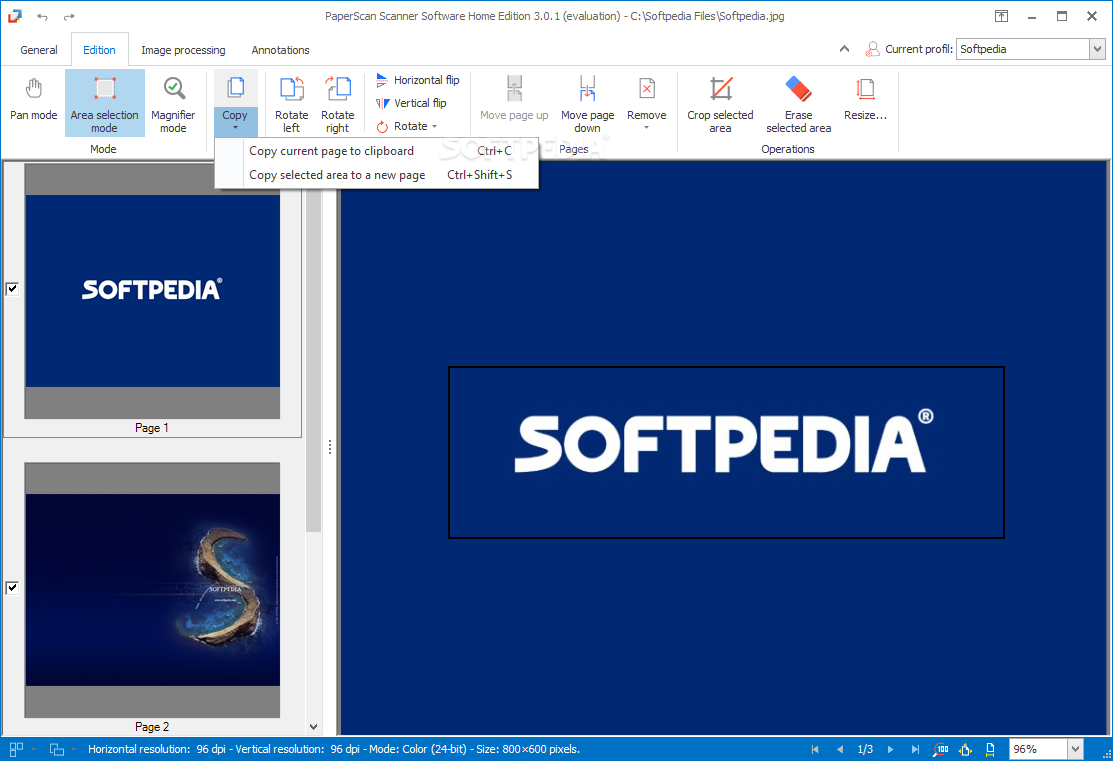Choose Copy current page to clipboard
This screenshot has width=1113, height=761.
pyautogui.click(x=377, y=151)
